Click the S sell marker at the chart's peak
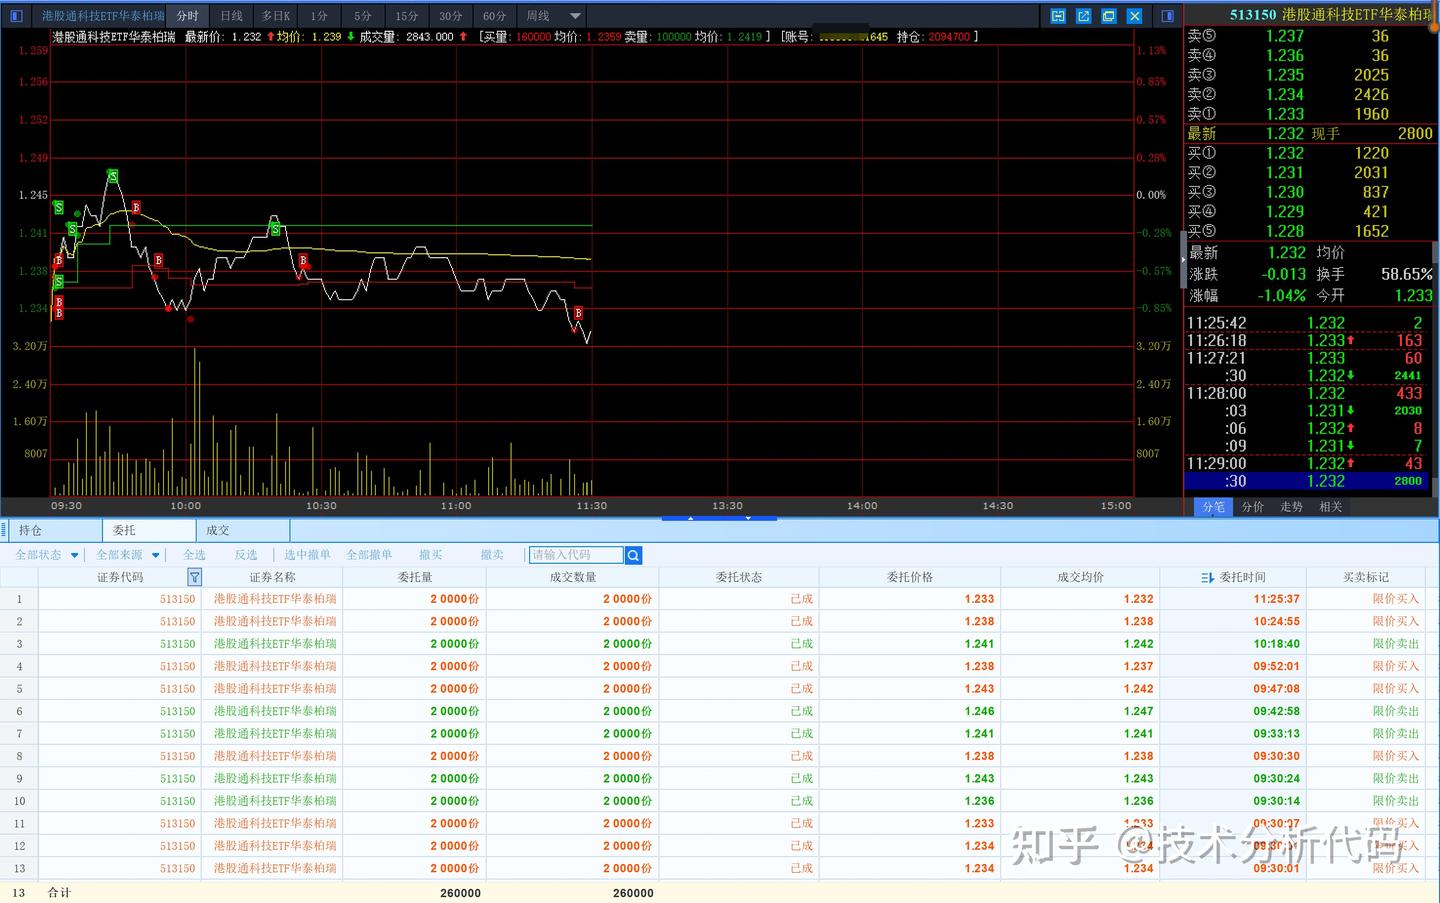Screen dimensions: 1440x903 (113, 176)
